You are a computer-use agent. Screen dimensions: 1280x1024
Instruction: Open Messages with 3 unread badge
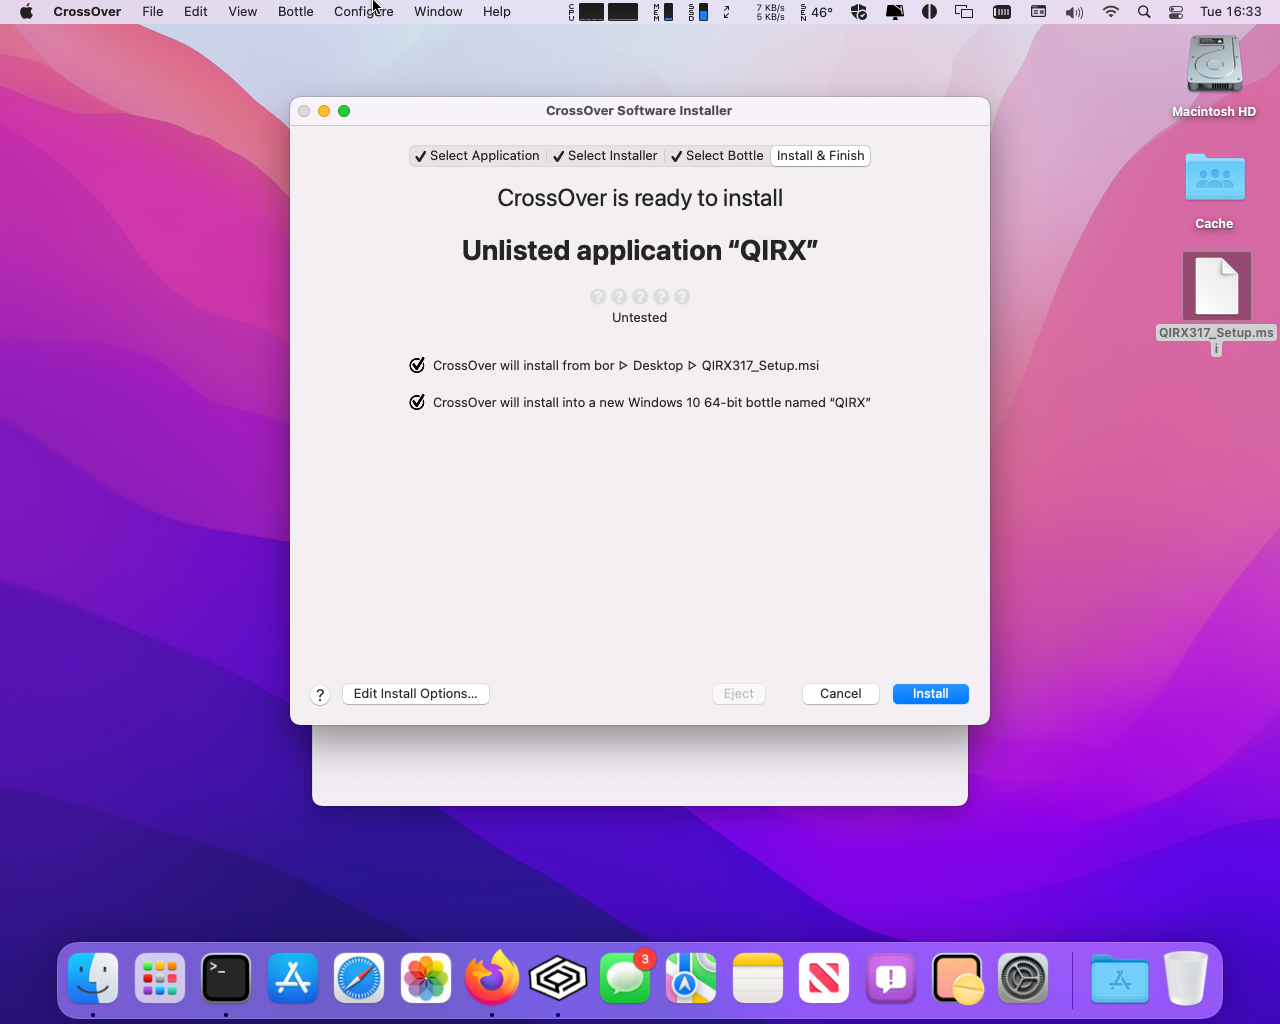point(625,977)
